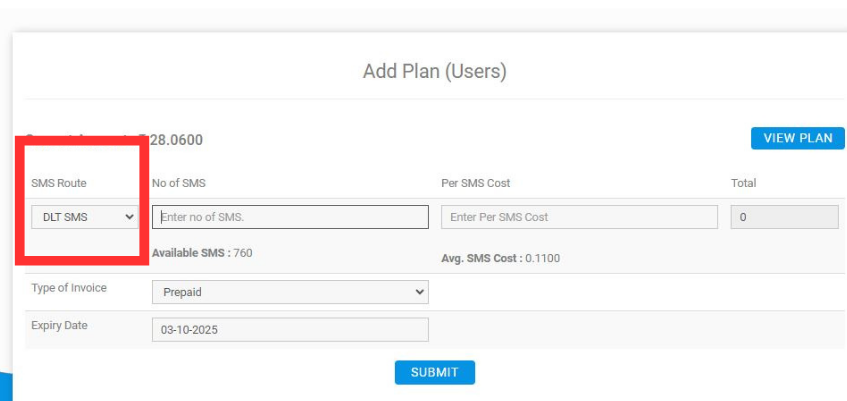Expand the Prepaid invoice type dropdown
Viewport: 847px width, 401px height.
pos(289,292)
